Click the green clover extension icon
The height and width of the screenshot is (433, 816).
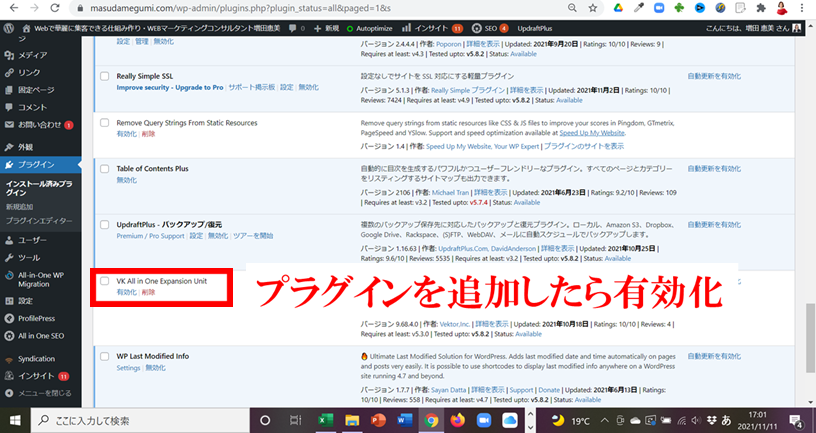679,8
